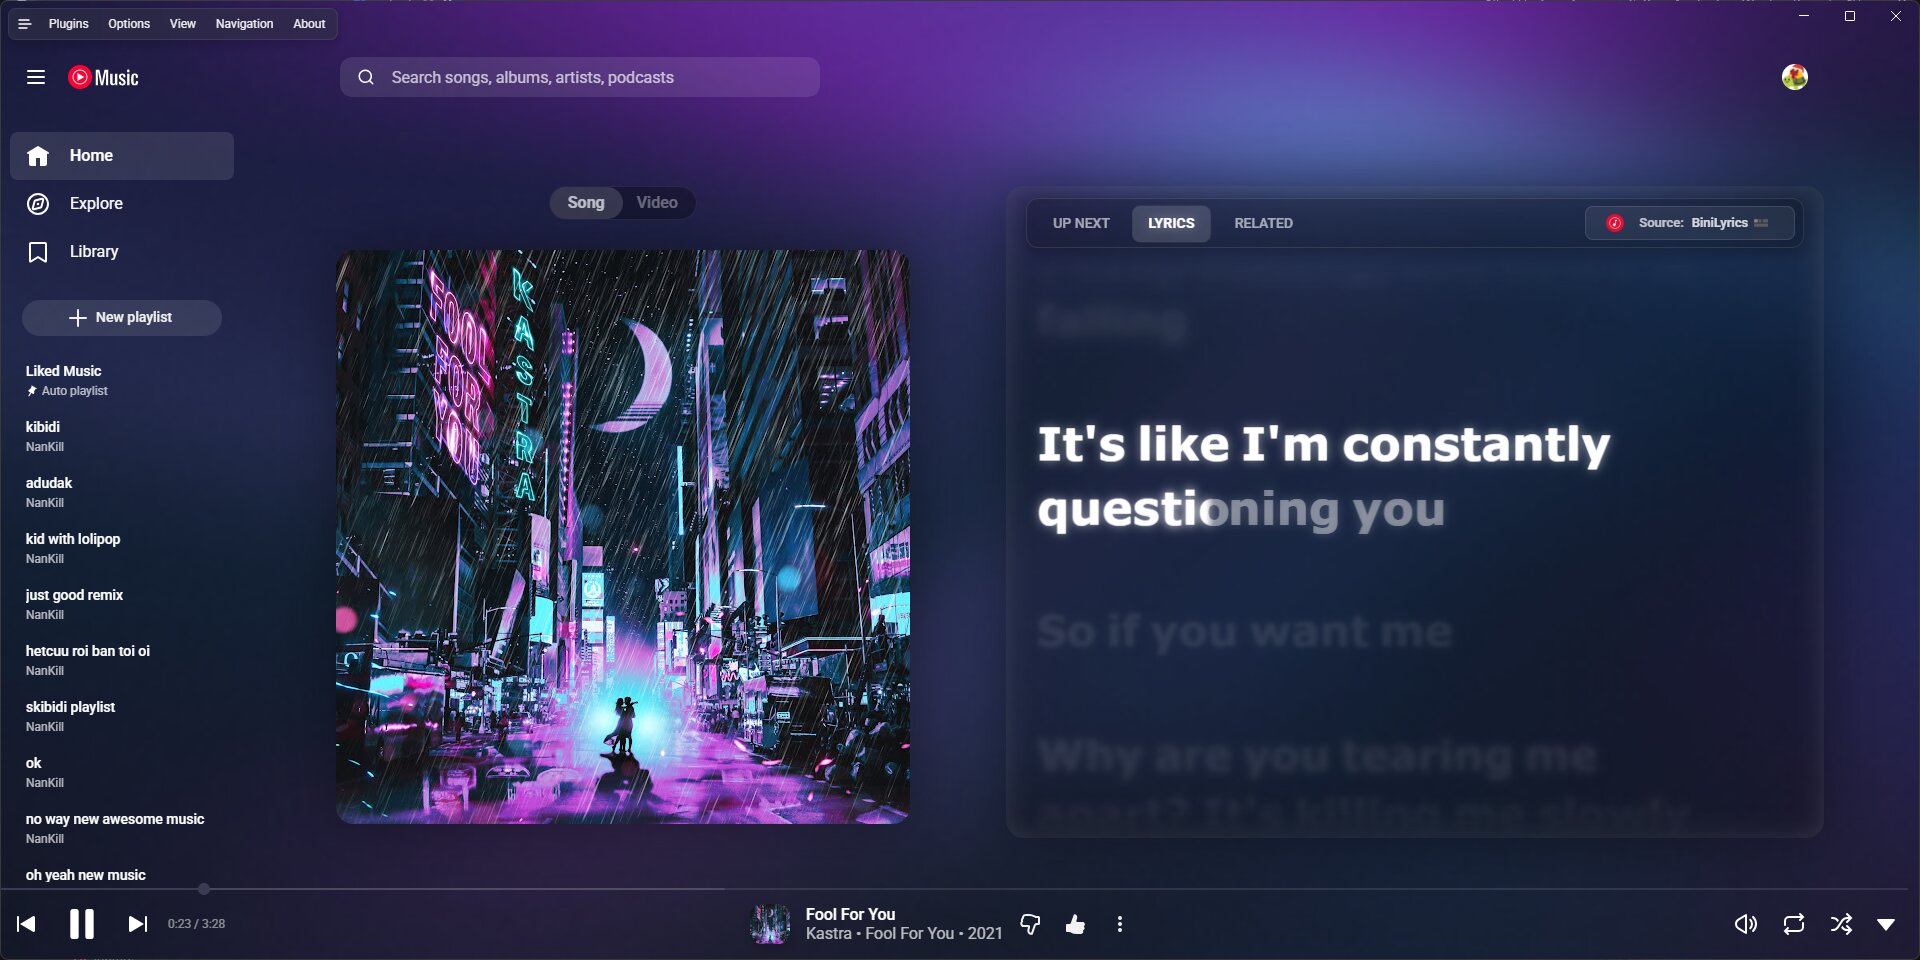Screen dimensions: 1920x960
Task: Click the search magnifier icon
Action: click(366, 77)
